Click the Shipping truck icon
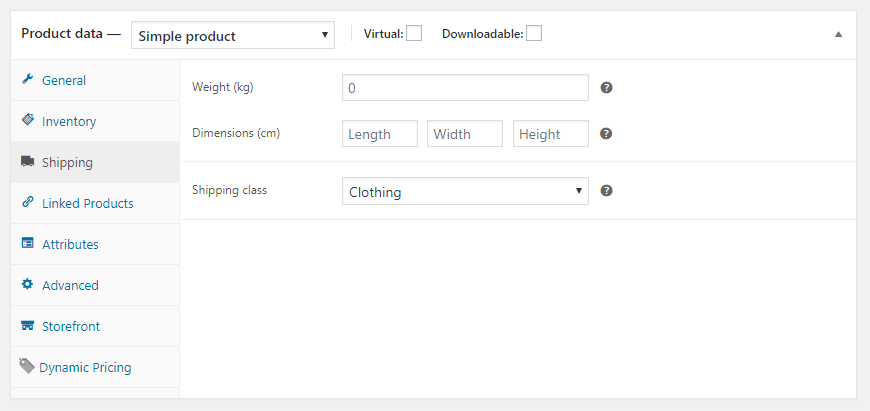 (27, 161)
